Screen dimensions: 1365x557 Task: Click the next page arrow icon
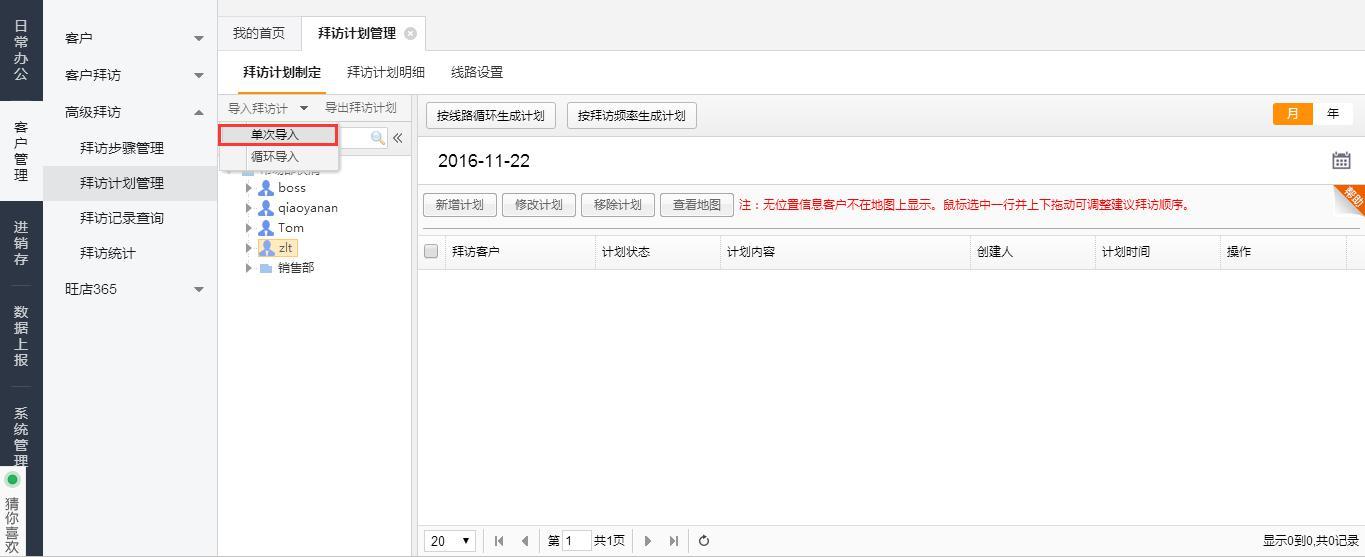point(648,541)
